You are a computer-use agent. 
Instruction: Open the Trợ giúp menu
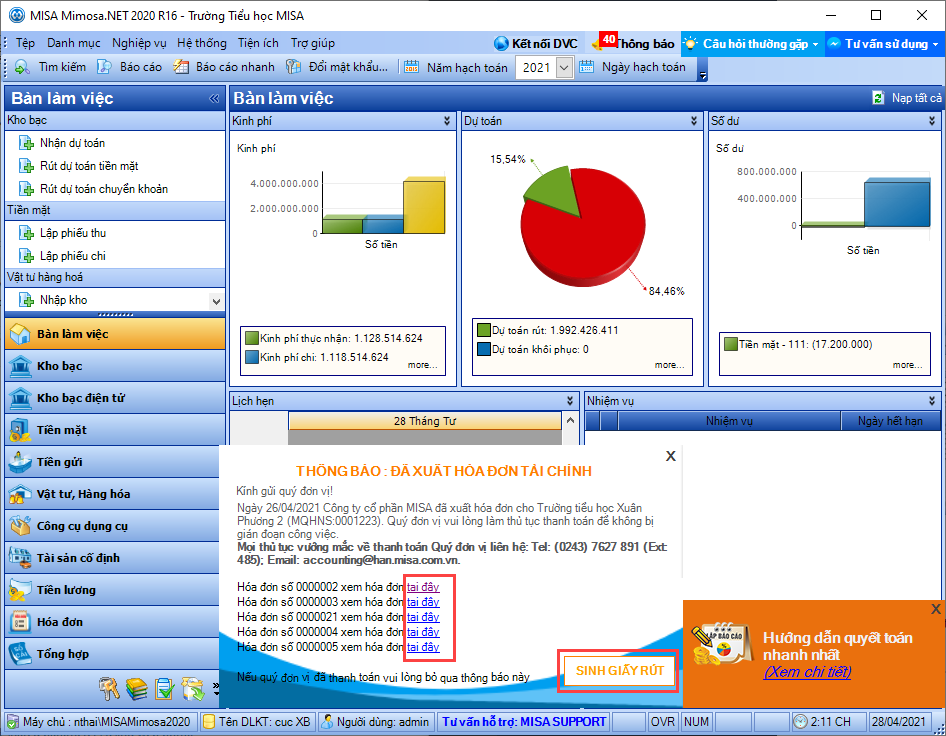[x=313, y=43]
